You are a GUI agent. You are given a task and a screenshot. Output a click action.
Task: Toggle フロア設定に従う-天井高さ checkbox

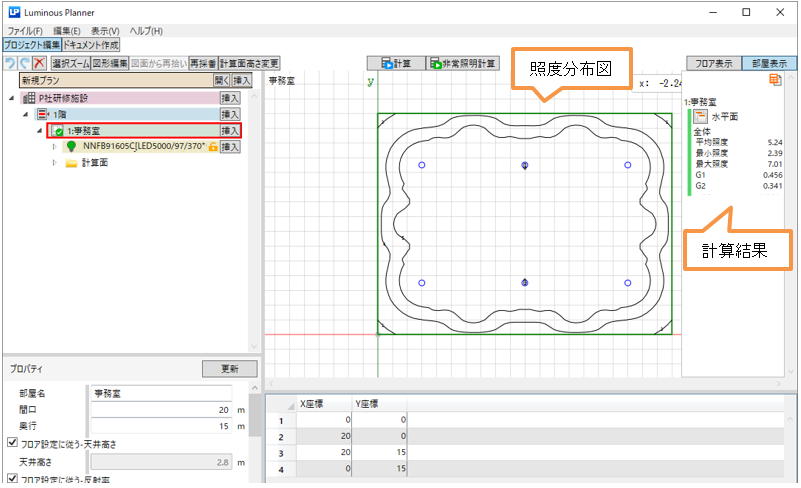point(11,444)
